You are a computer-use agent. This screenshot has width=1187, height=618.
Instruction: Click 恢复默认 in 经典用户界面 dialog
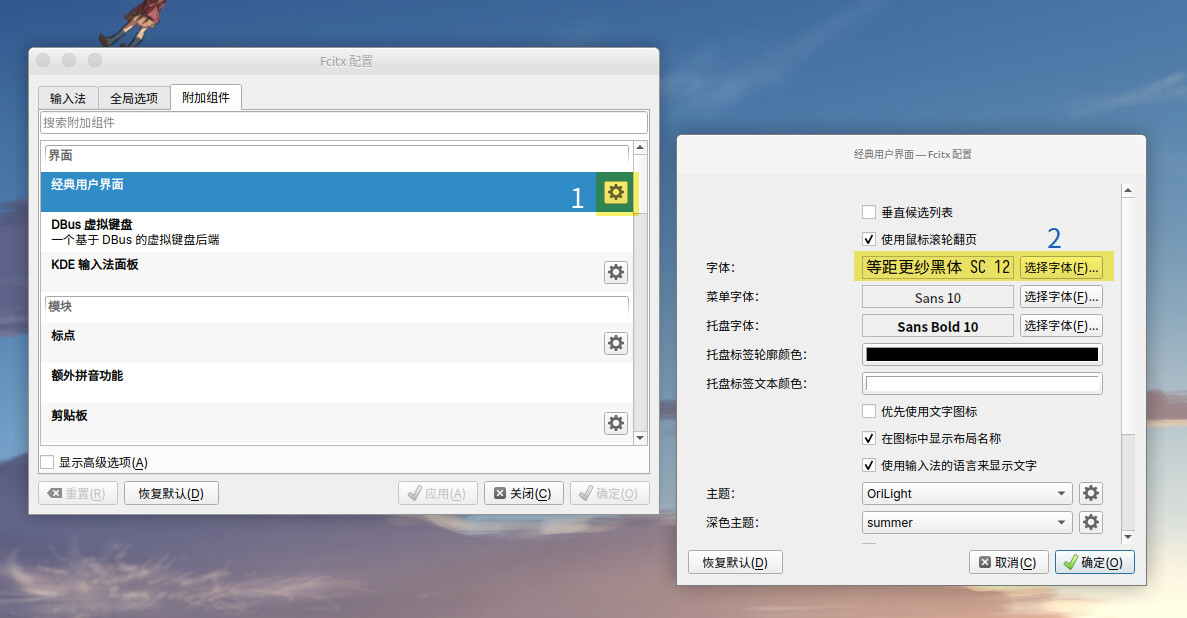point(735,563)
